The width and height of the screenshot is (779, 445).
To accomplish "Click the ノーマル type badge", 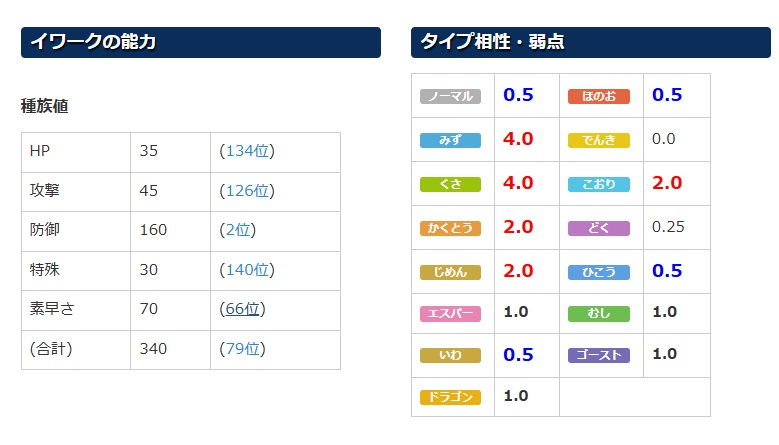I will click(x=450, y=96).
